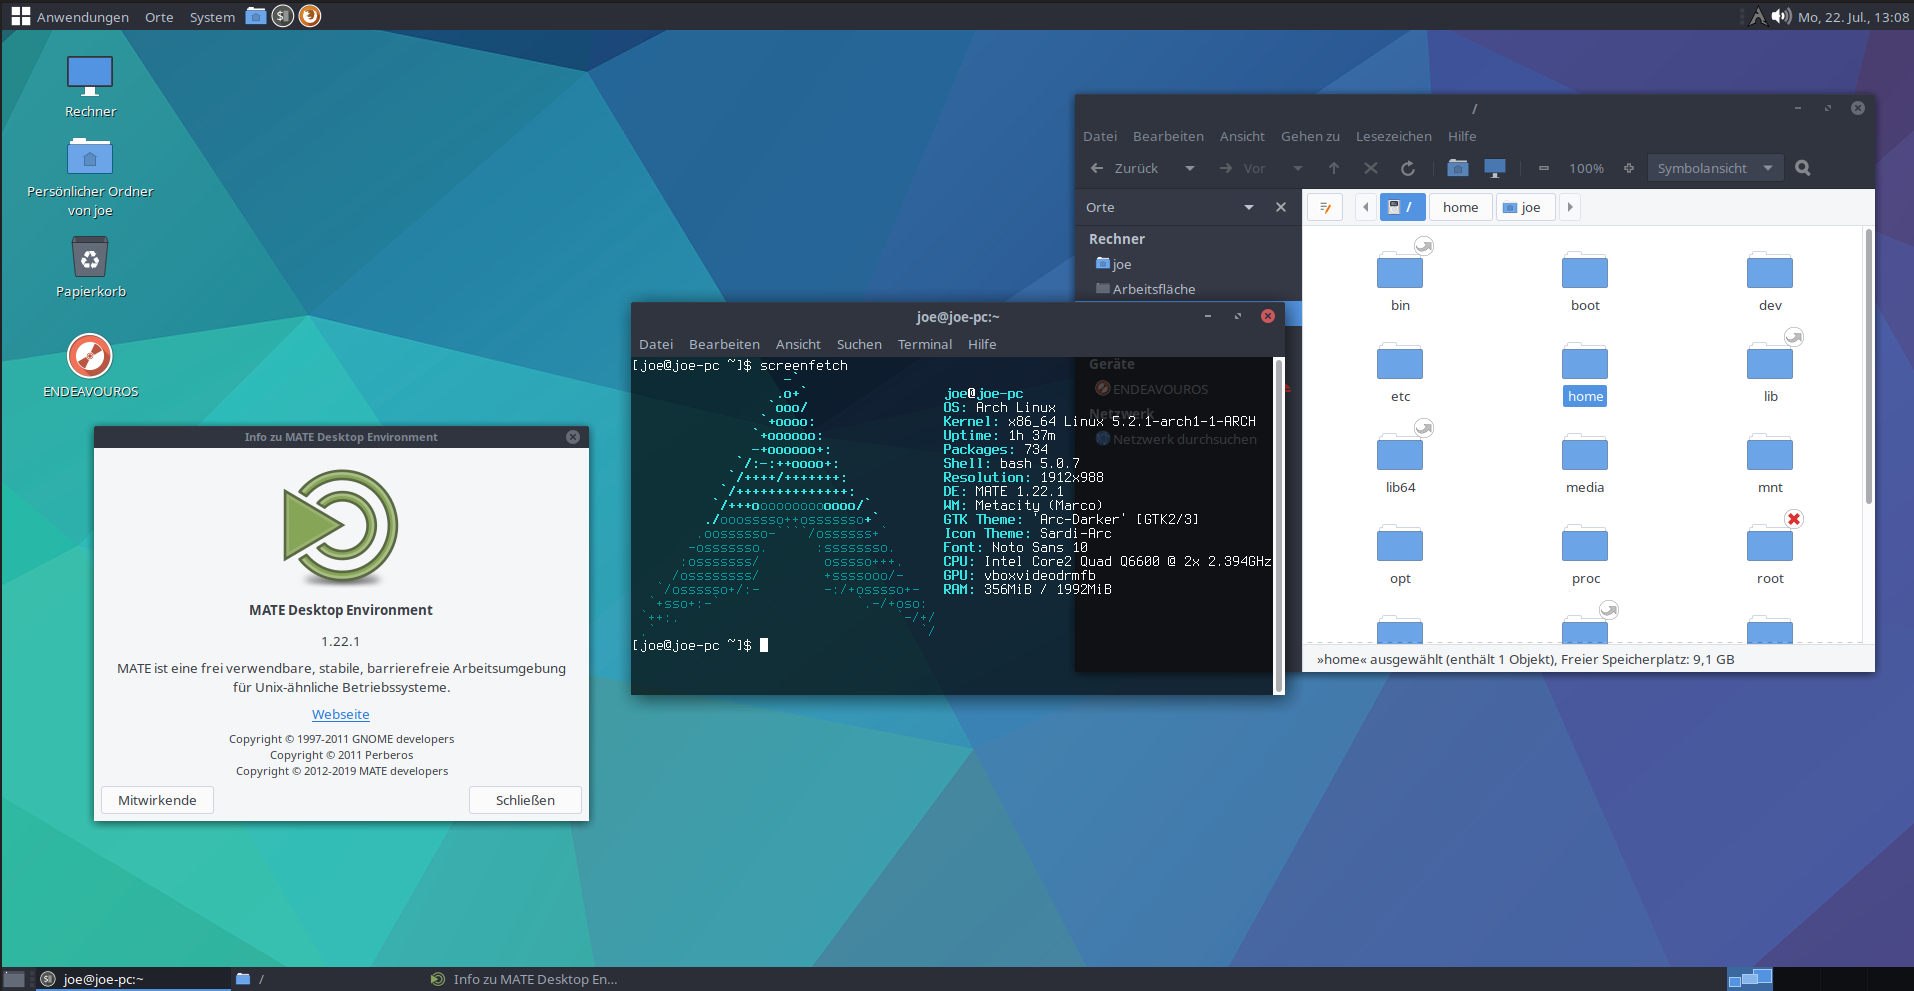This screenshot has height=991, width=1914.
Task: Toggle the text-based location bar button
Action: [1325, 207]
